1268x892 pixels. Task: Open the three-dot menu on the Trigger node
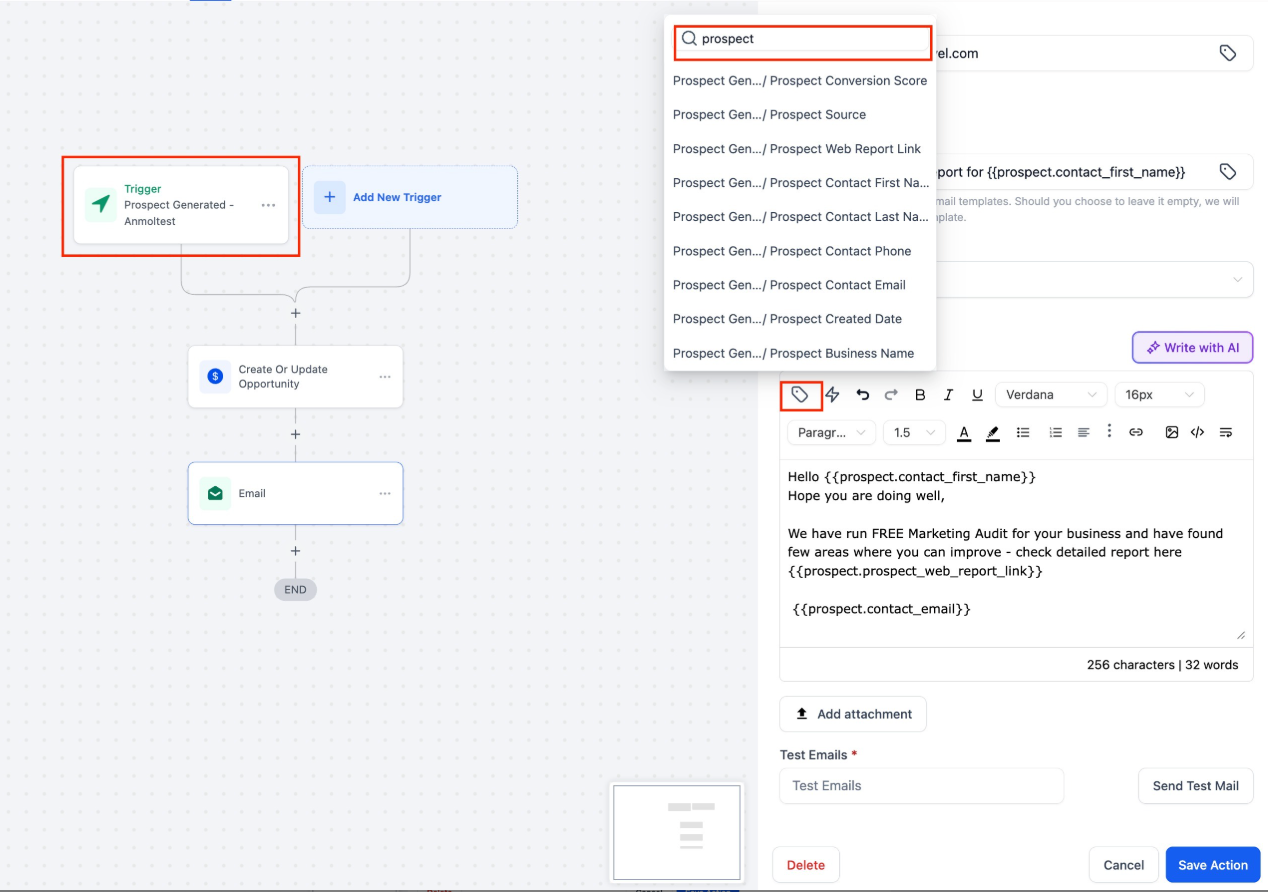pyautogui.click(x=268, y=205)
